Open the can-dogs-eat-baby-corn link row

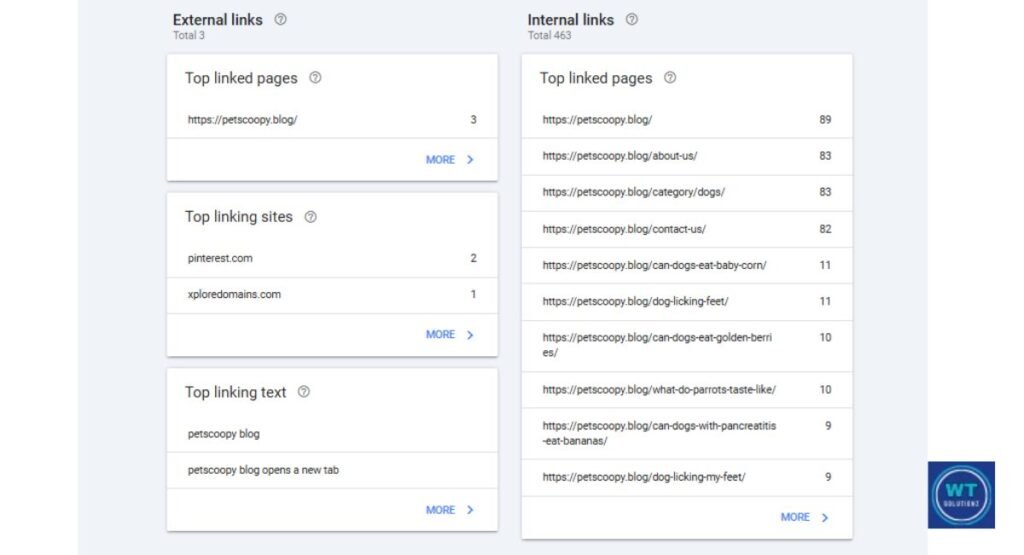point(687,265)
